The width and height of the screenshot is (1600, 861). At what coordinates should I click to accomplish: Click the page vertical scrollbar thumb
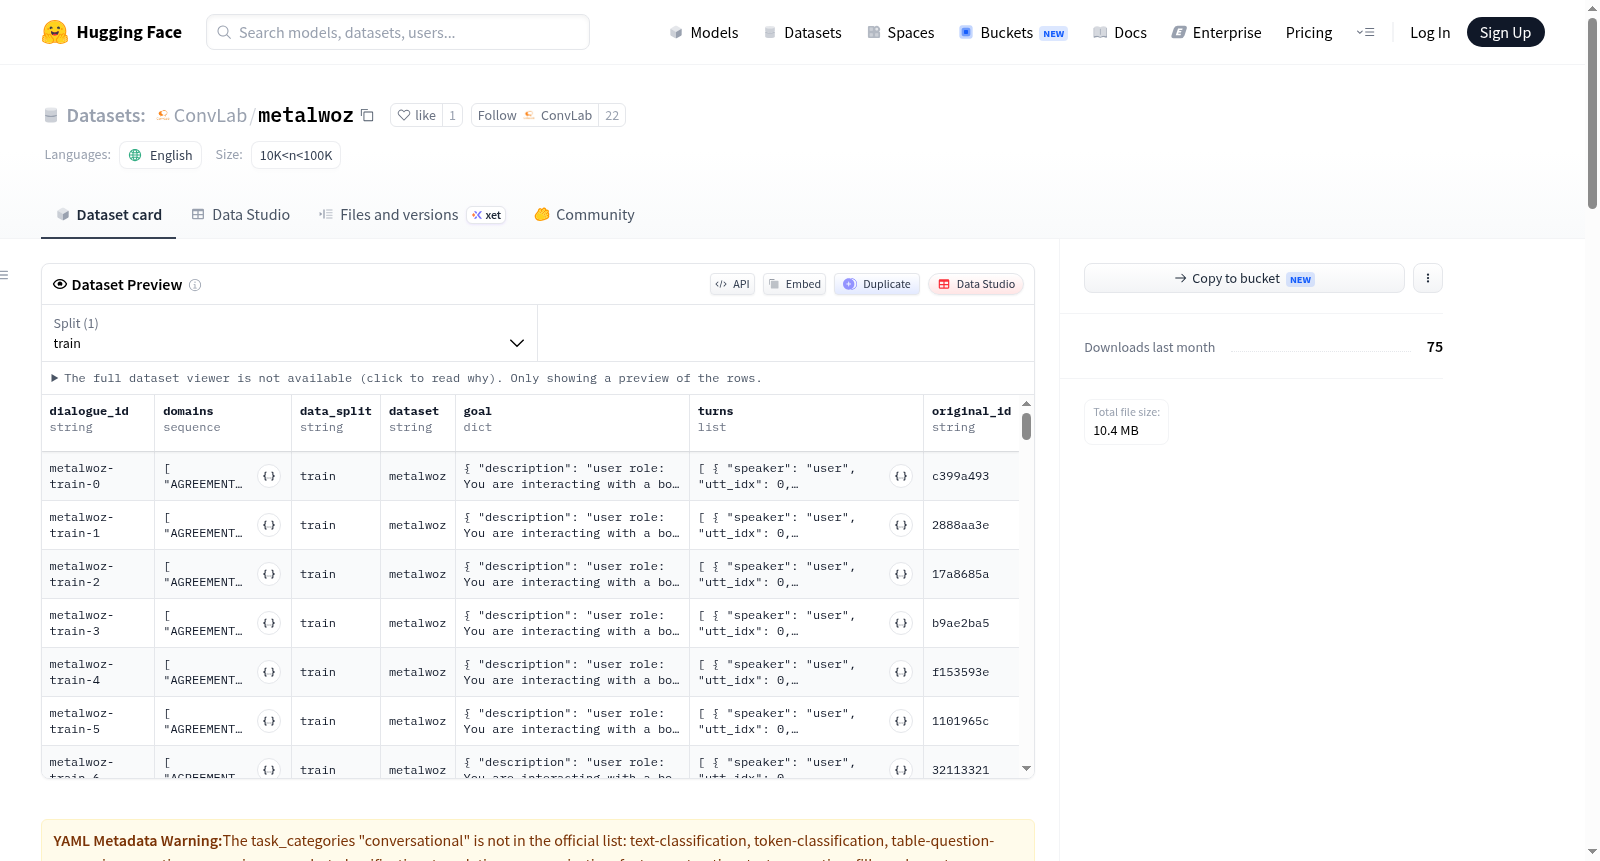coord(1592,113)
